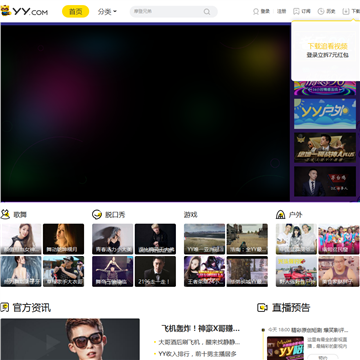Image resolution: width=360 pixels, height=360 pixels.
Task: Open the 歌舞 category heading
Action: [20, 215]
